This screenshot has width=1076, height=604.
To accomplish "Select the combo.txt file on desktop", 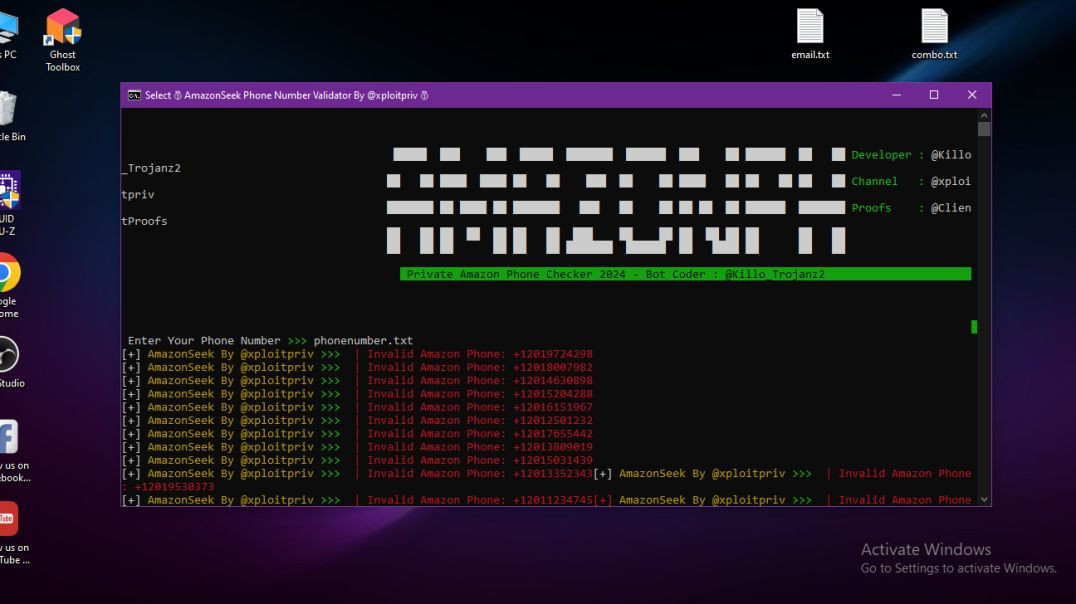I will click(x=934, y=29).
